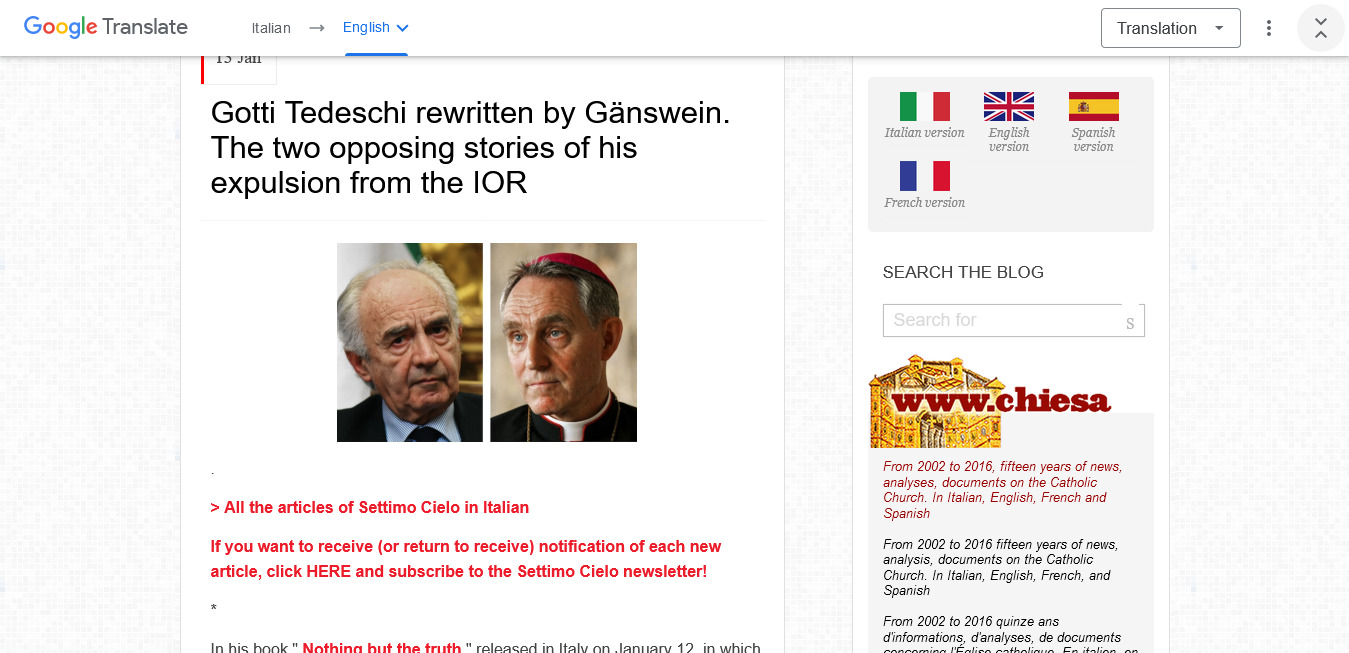Open the Google Translate logo link

[x=106, y=28]
